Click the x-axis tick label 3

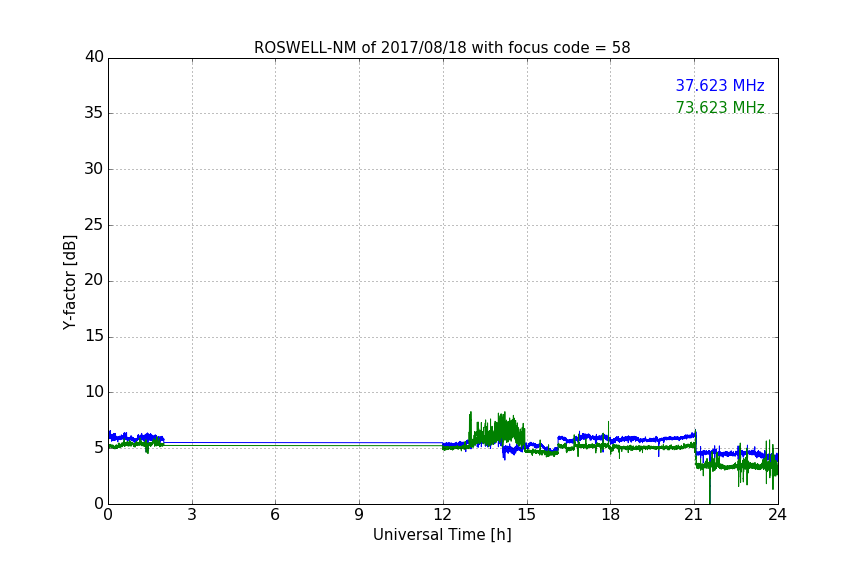[192, 515]
